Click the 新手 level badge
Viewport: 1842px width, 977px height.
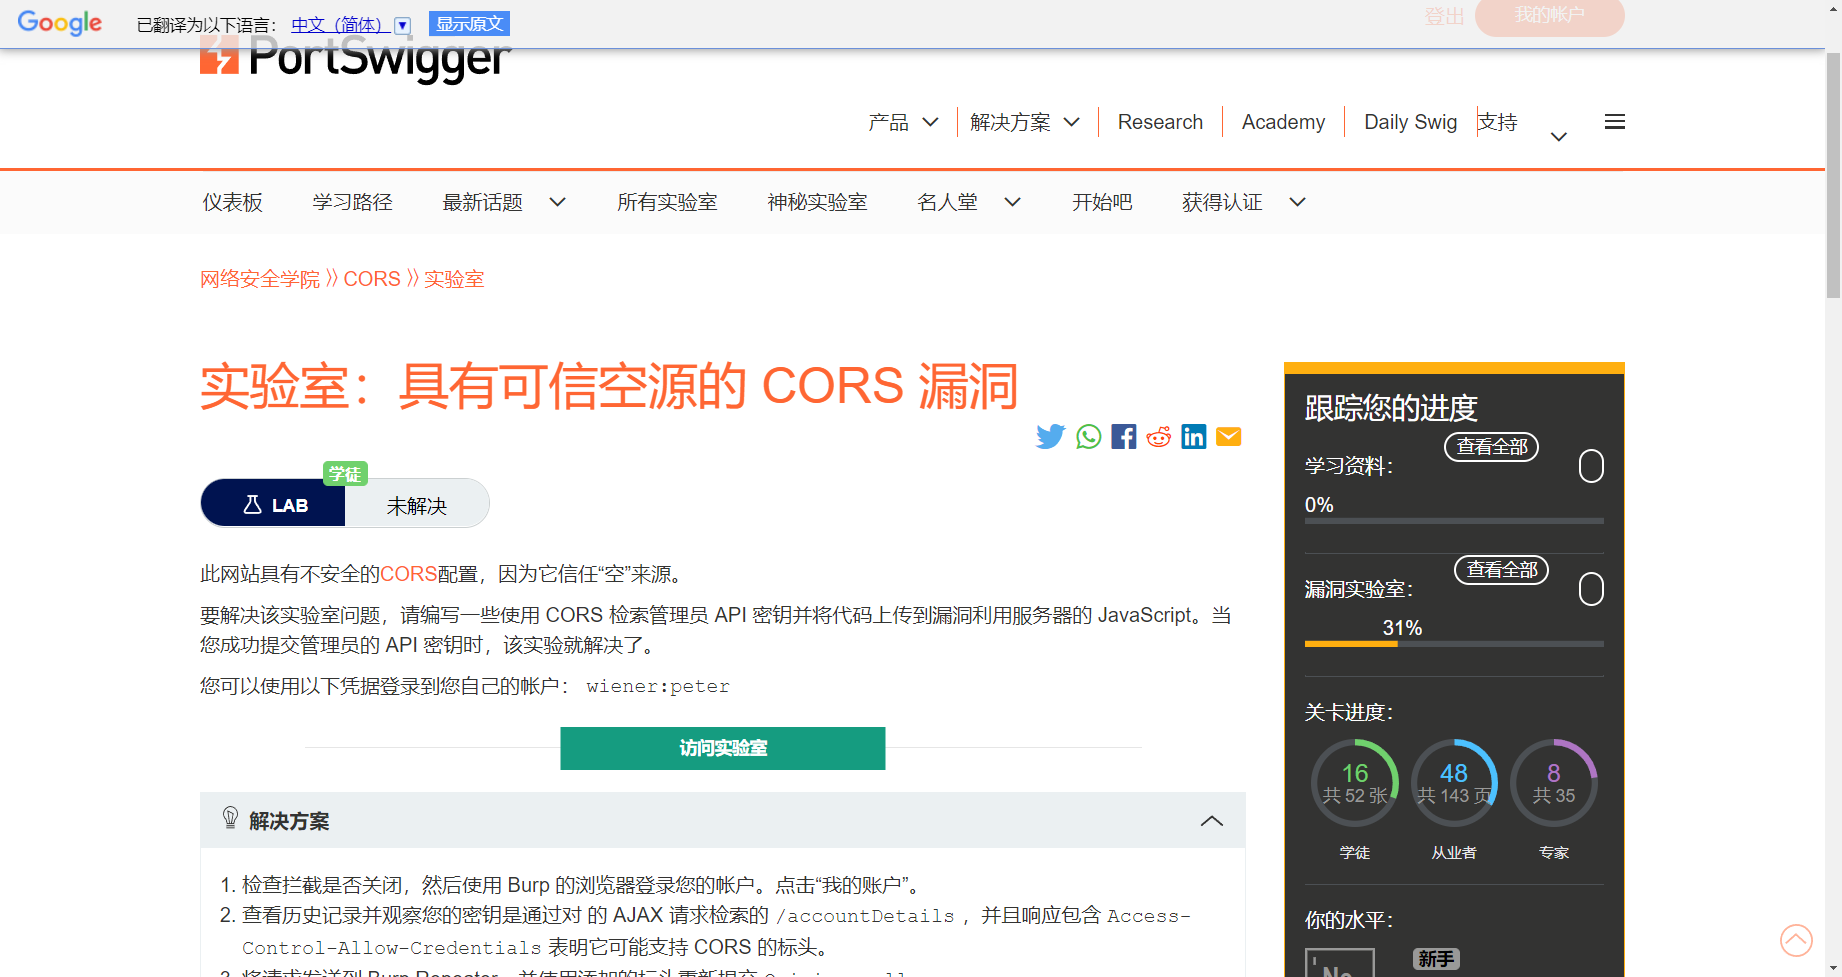(1436, 959)
